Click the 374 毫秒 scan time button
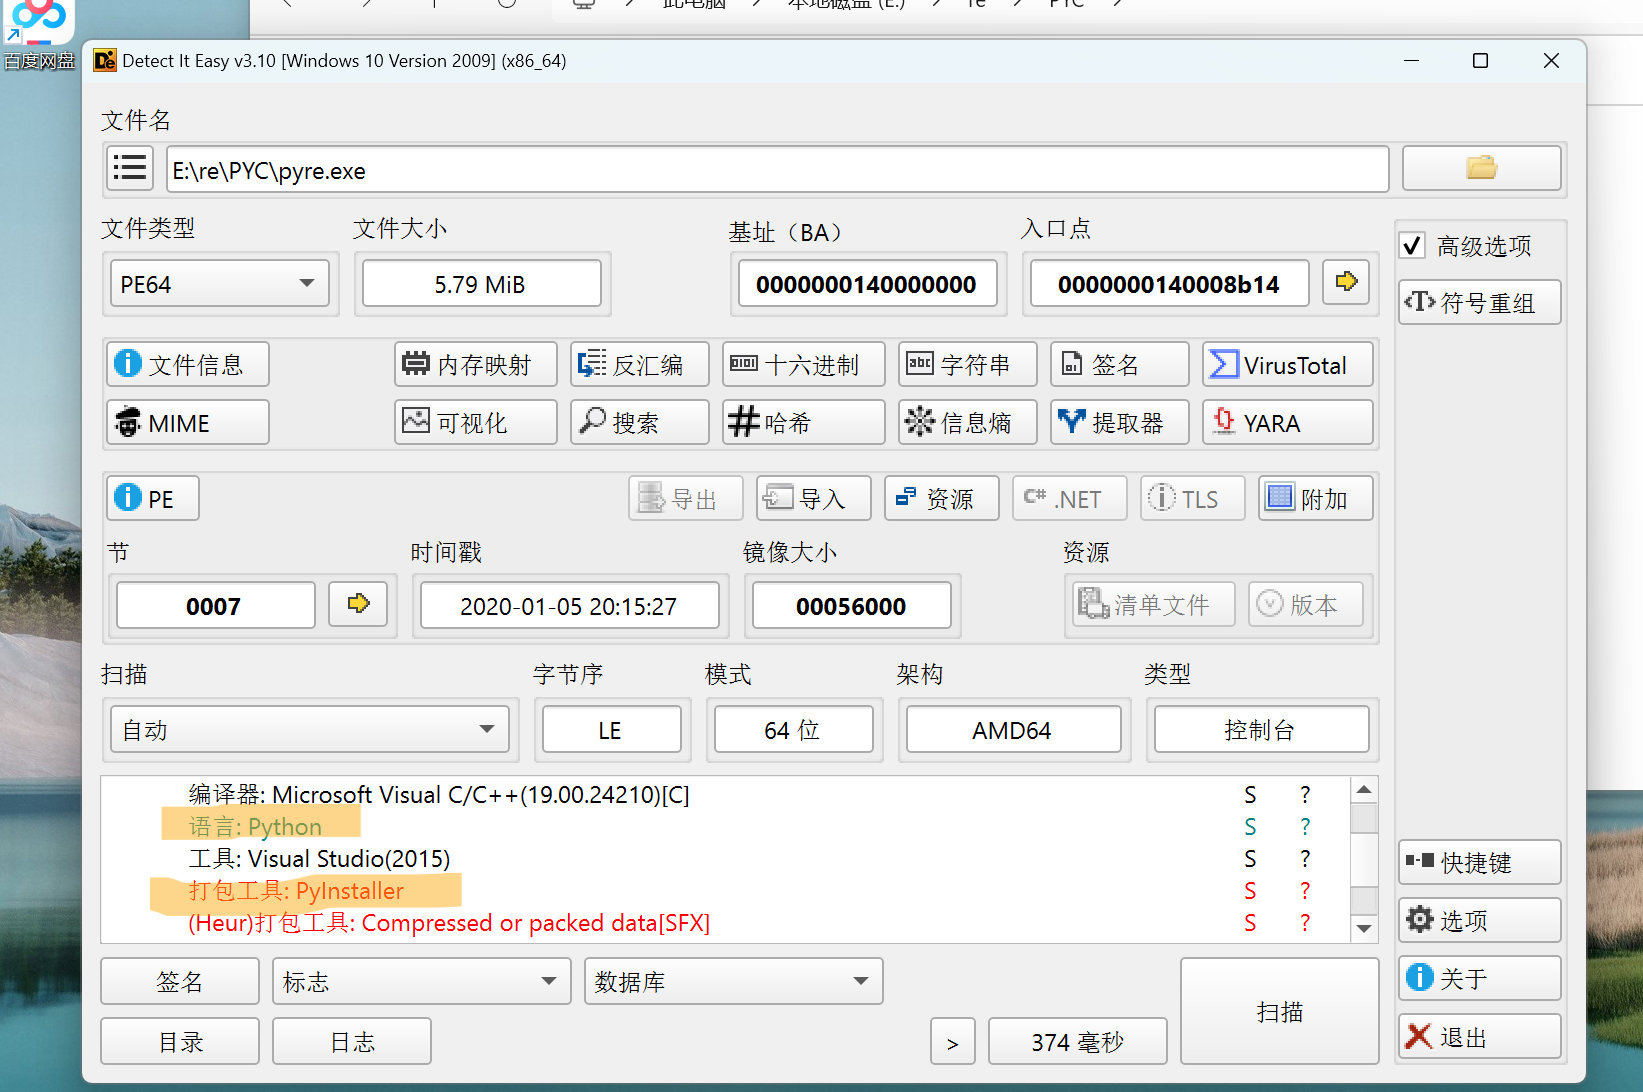Screen dimensions: 1643x1092 1078,1041
